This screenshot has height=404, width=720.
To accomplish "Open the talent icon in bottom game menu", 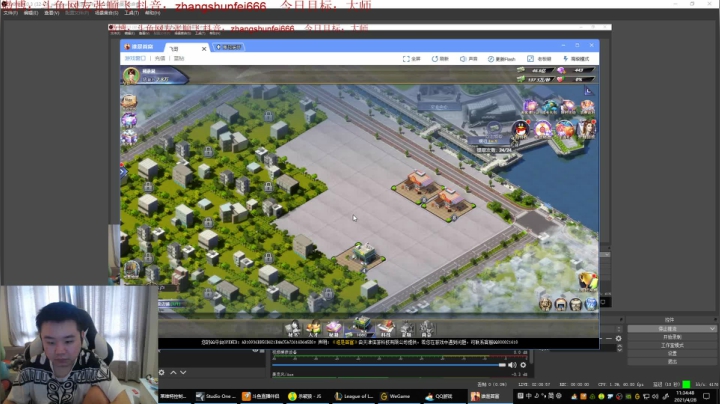I will tap(313, 329).
